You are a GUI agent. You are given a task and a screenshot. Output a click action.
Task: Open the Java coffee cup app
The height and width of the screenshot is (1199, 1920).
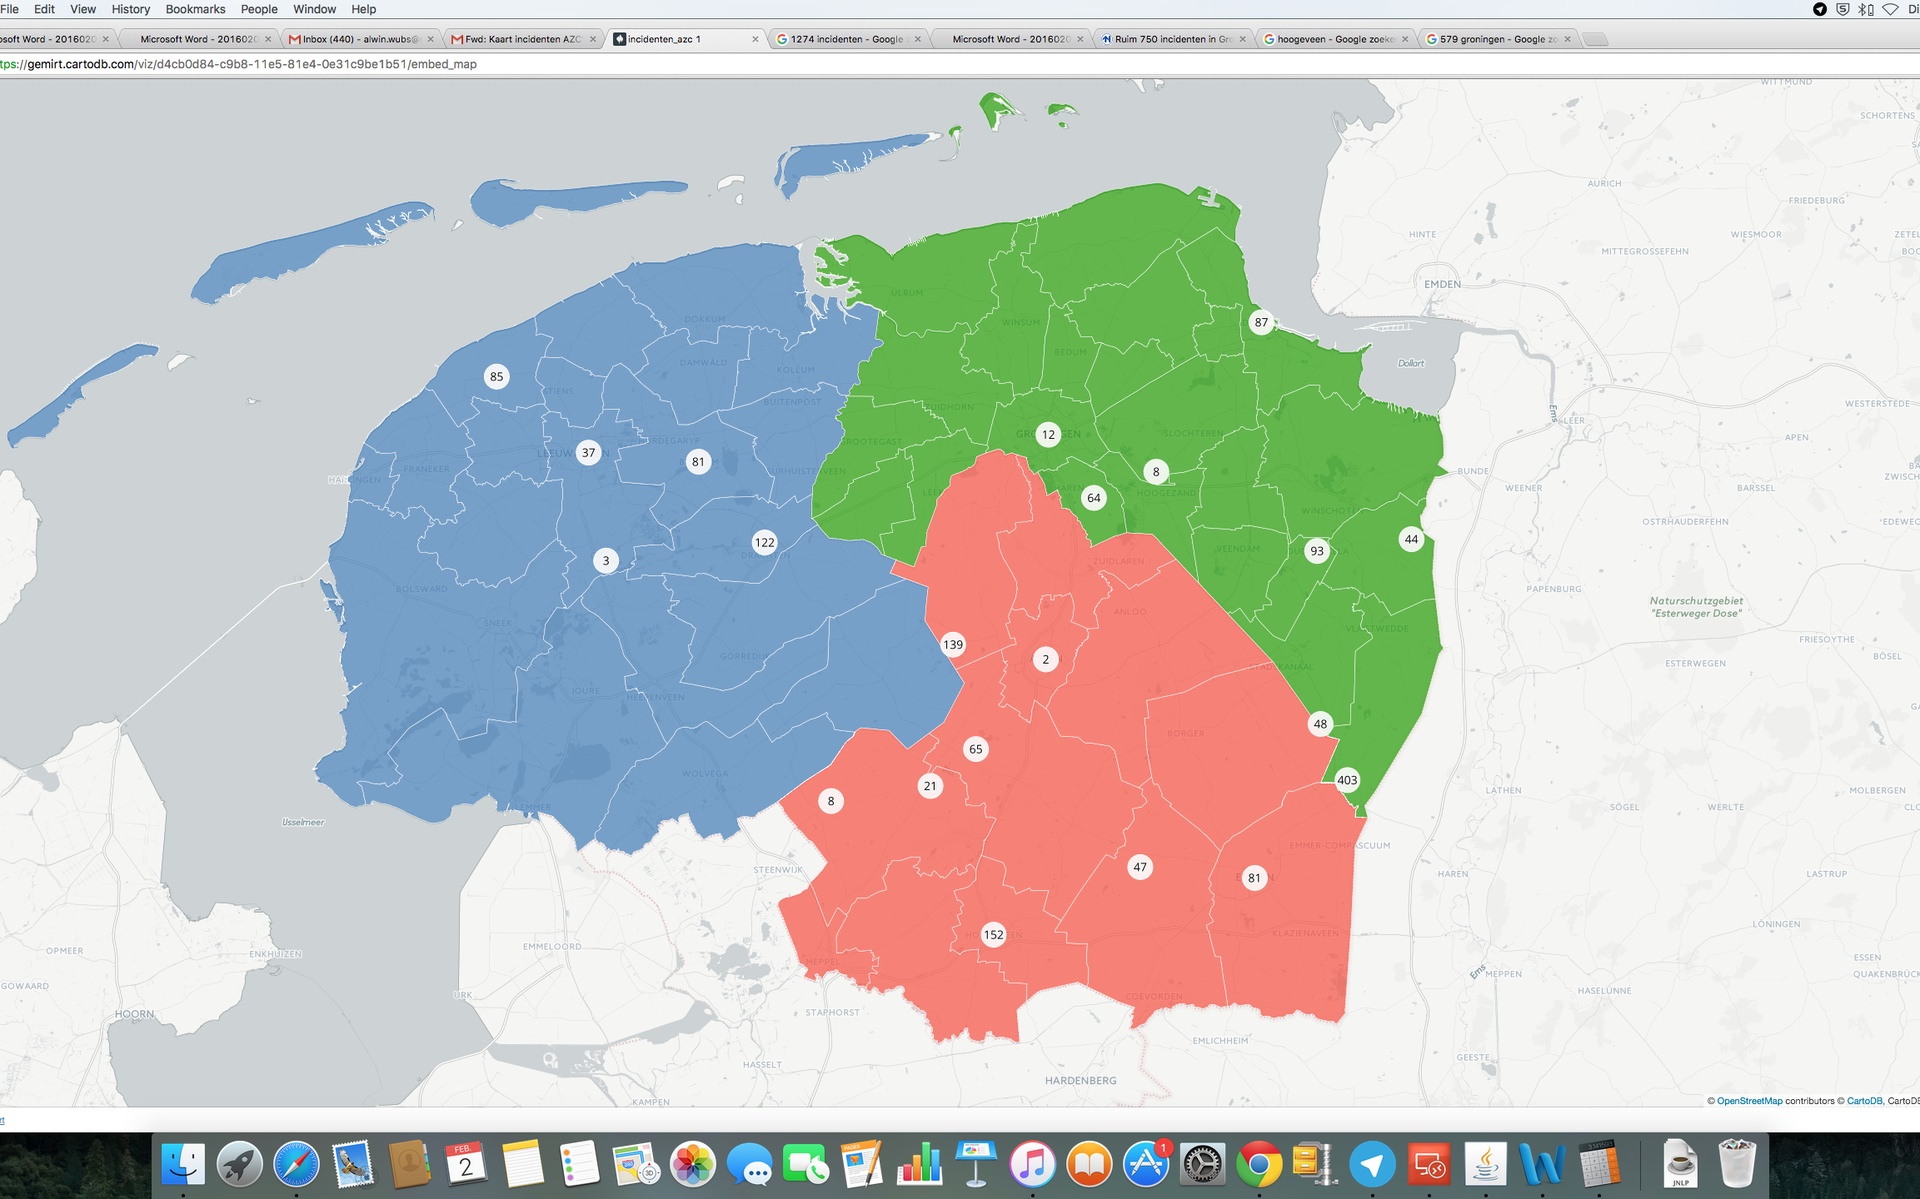(x=1485, y=1164)
